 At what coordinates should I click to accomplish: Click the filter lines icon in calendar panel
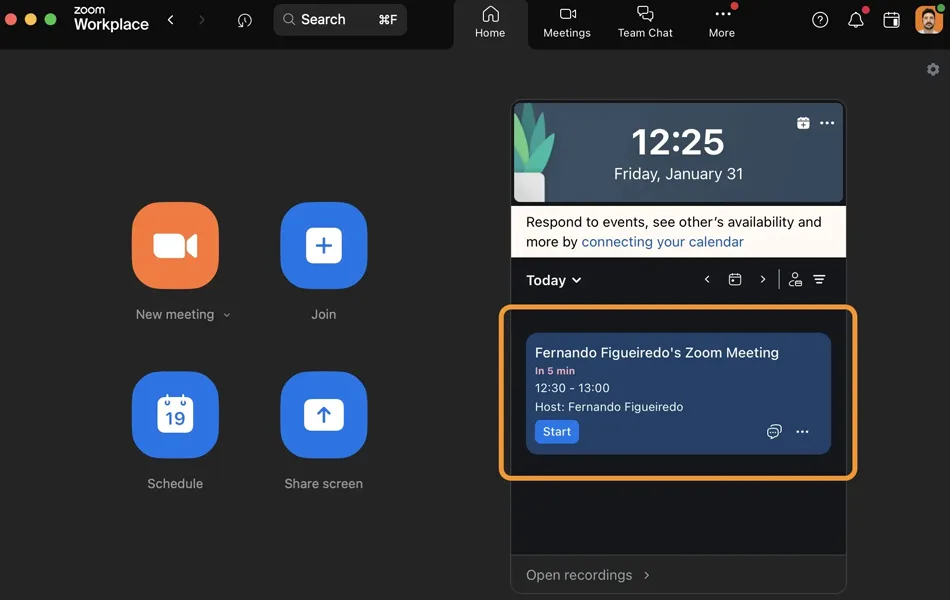819,280
